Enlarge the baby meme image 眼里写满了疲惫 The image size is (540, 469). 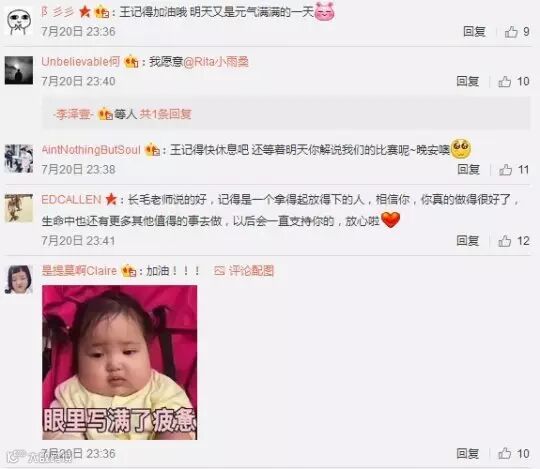tap(120, 363)
